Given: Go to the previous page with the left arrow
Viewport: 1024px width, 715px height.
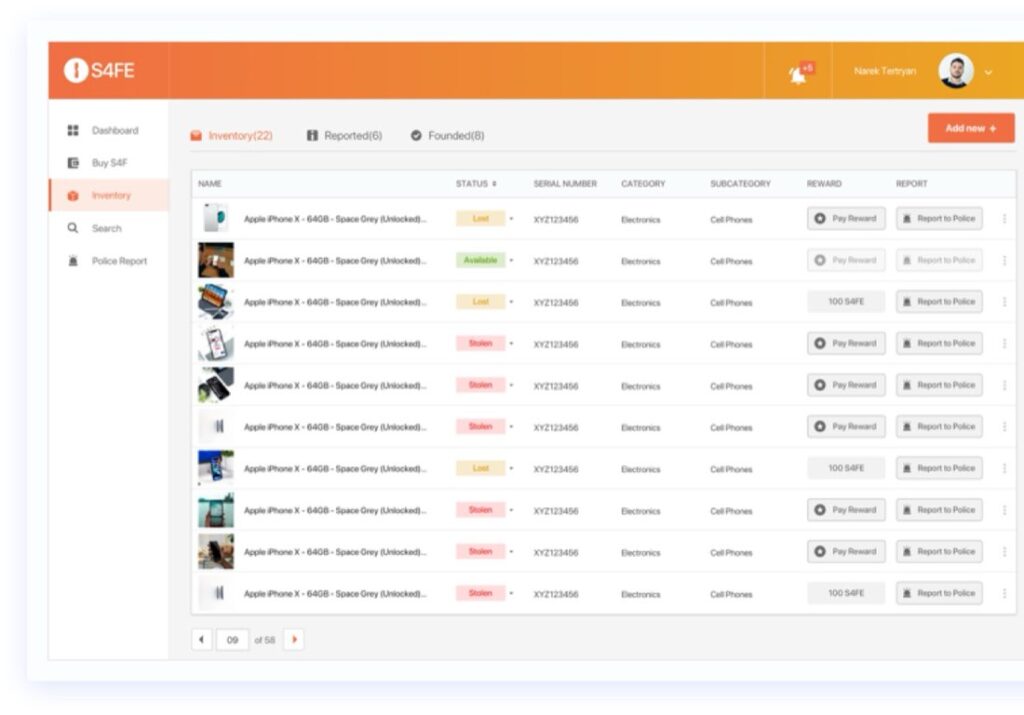Looking at the screenshot, I should click(x=201, y=639).
